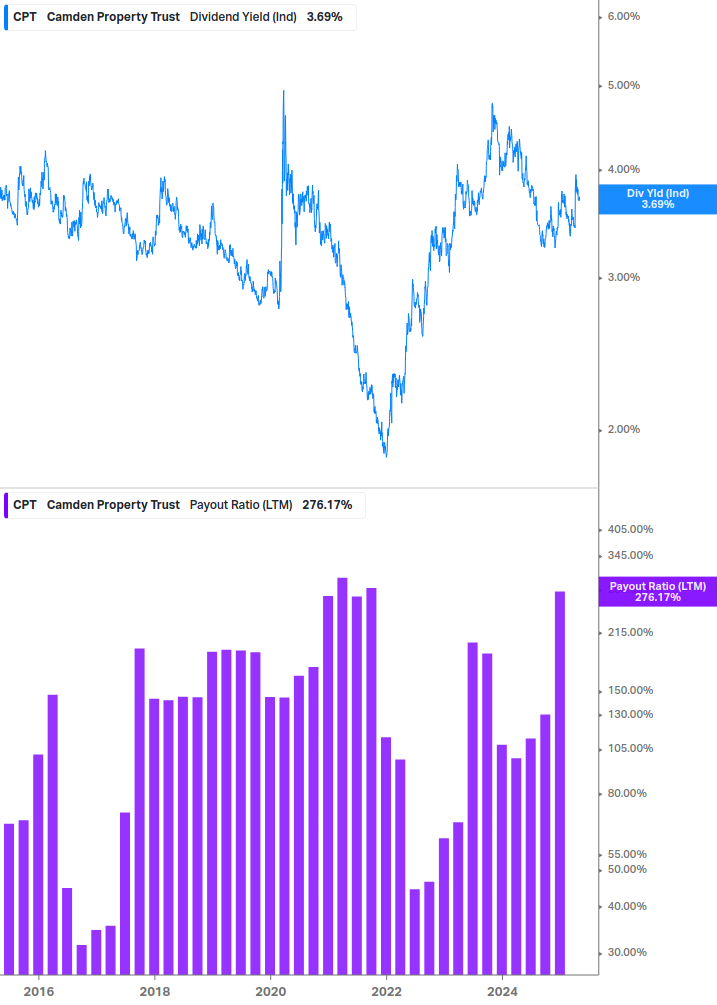Click the 5.00% label on the yield axis

point(623,85)
